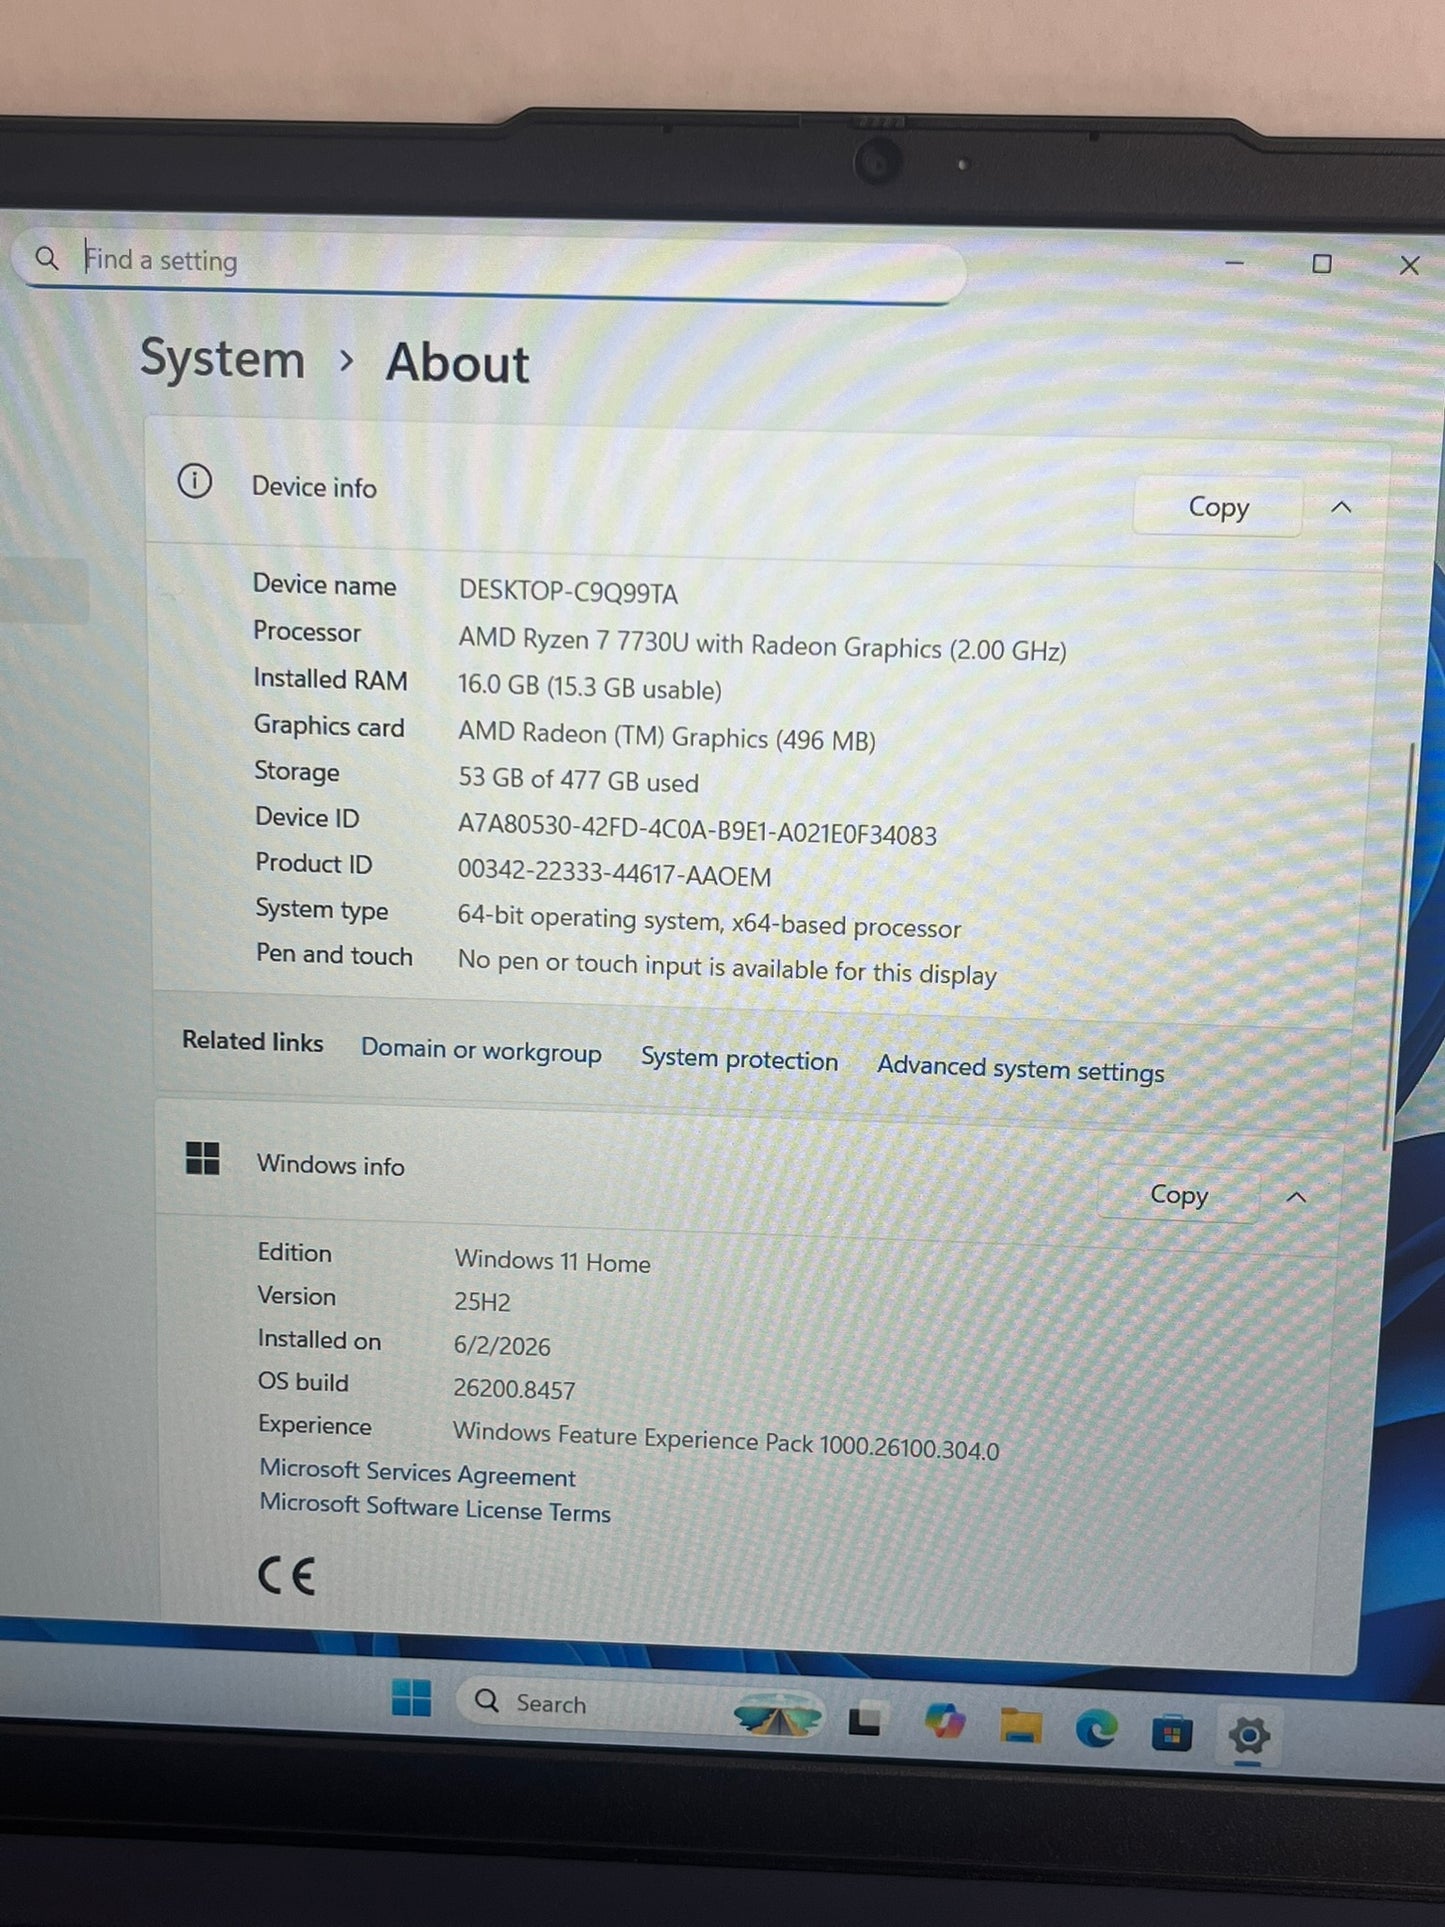Open System protection link
1445x1927 pixels.
coord(739,1059)
